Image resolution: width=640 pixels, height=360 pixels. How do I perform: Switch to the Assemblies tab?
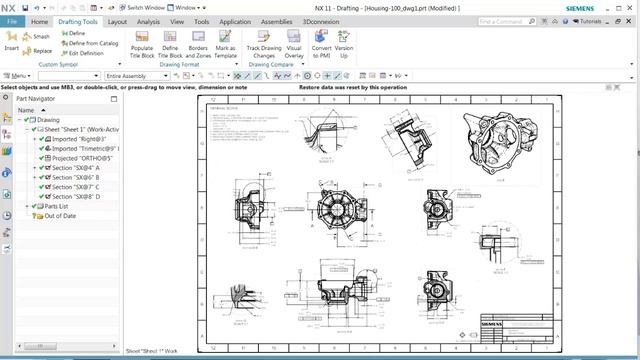point(276,22)
